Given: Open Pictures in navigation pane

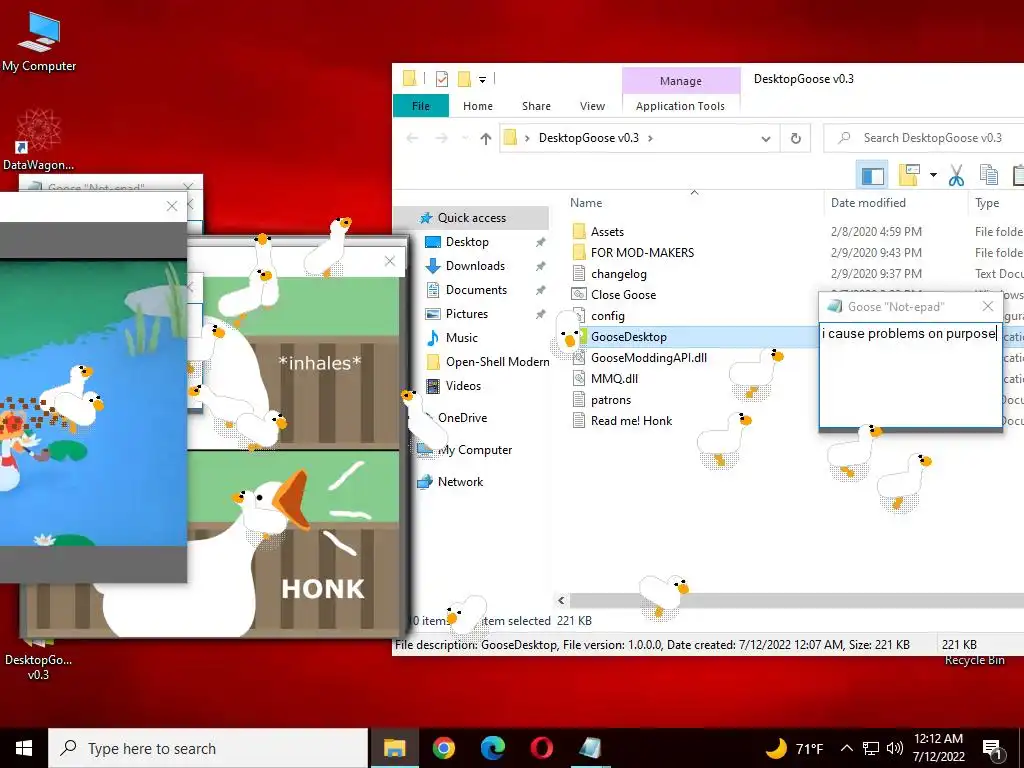Looking at the screenshot, I should click(466, 314).
